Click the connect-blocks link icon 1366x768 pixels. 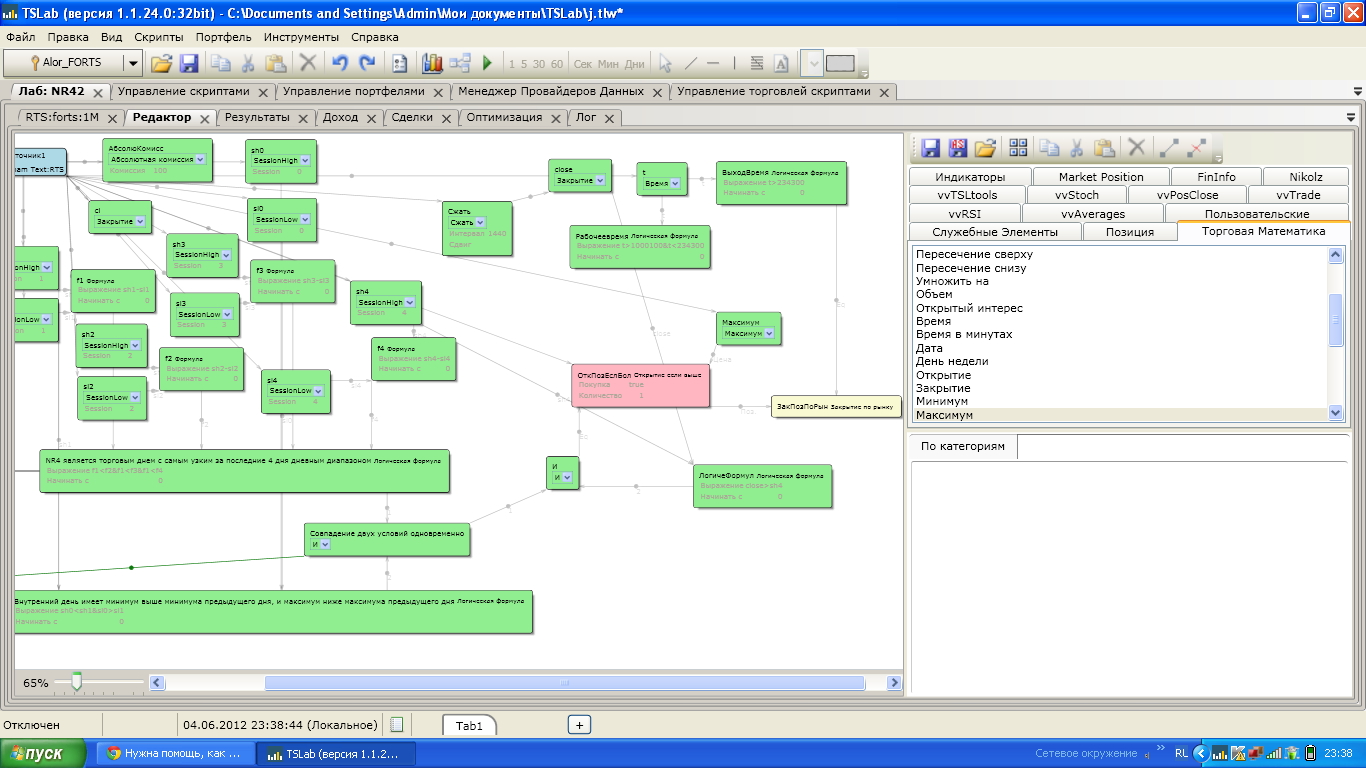pyautogui.click(x=1168, y=147)
